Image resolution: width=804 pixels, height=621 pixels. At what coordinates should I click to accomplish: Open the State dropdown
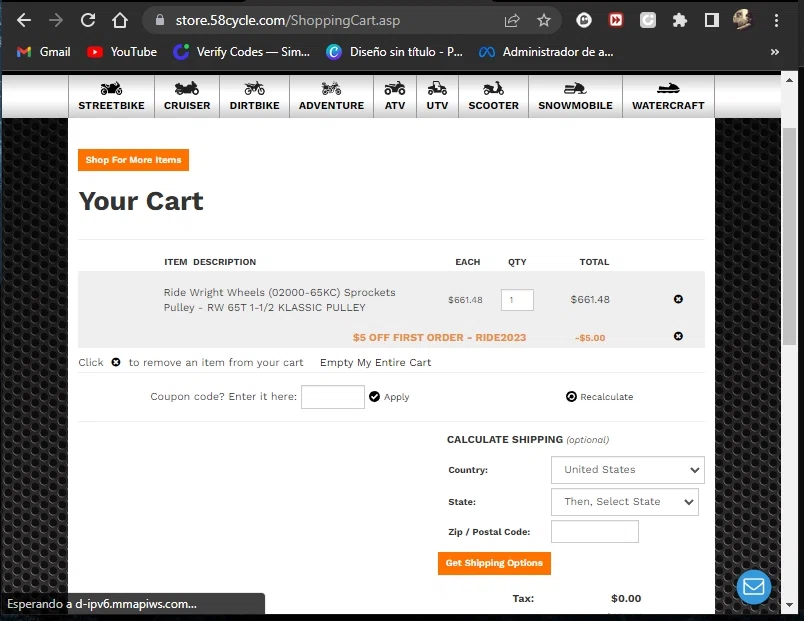coord(625,502)
